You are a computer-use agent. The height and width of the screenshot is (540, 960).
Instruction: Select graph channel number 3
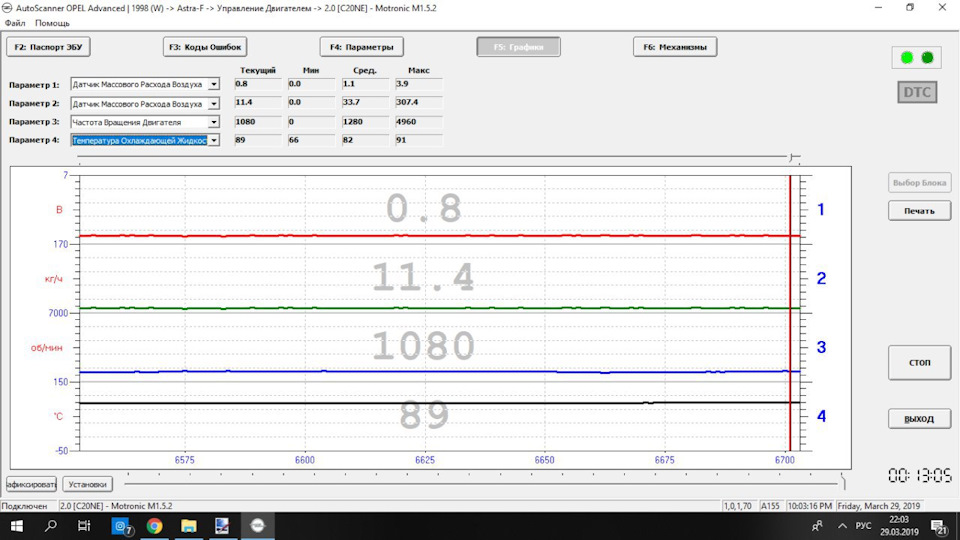(821, 347)
